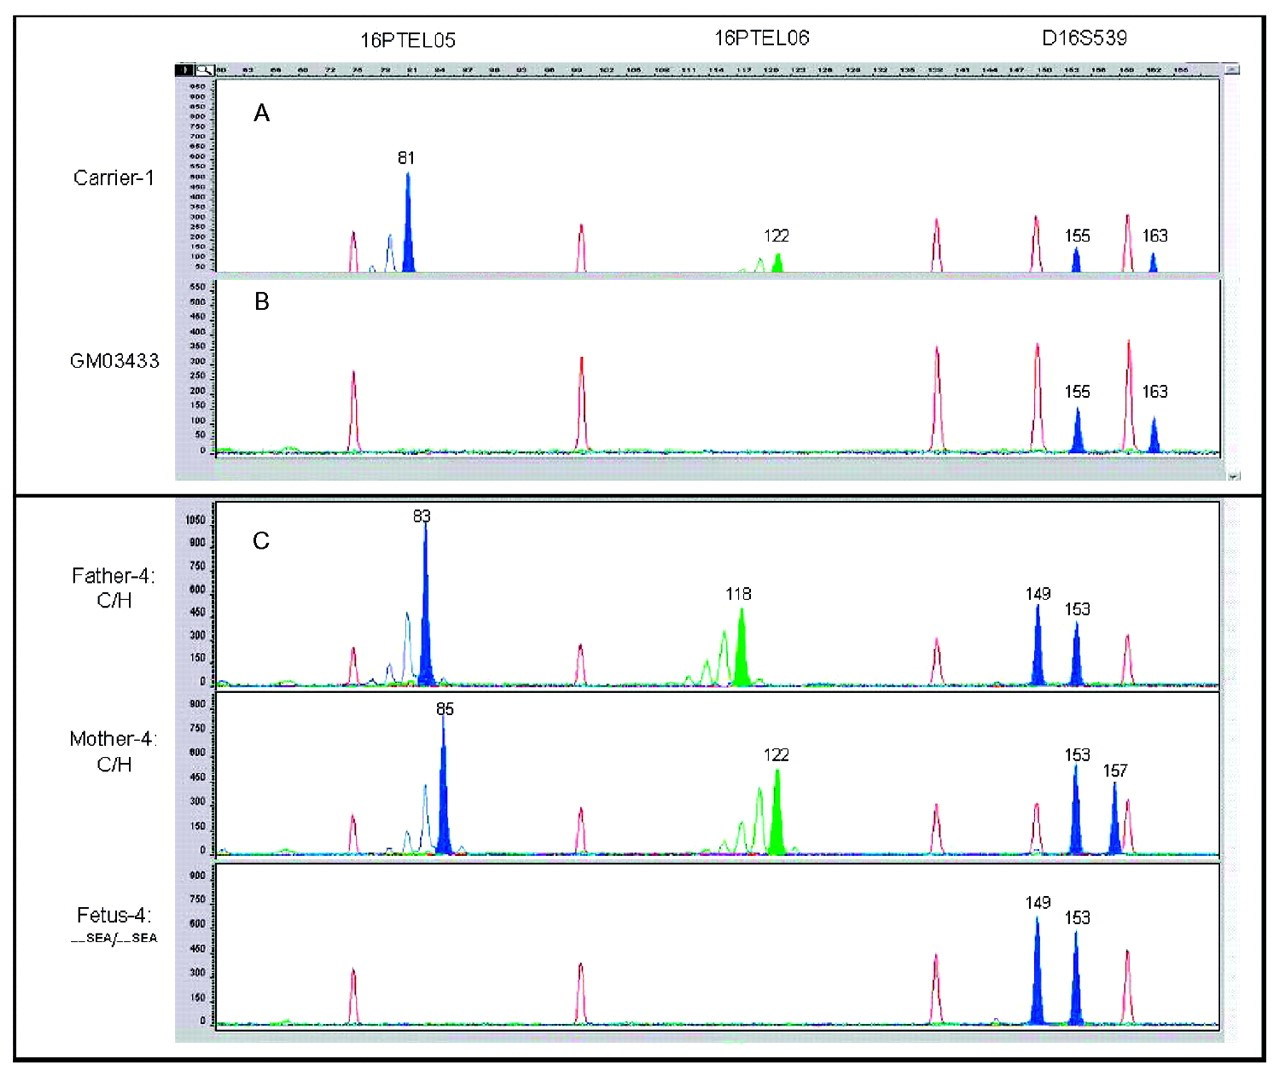
Task: Click the blue 163 peak in GM03433 panel
Action: coord(1154,438)
